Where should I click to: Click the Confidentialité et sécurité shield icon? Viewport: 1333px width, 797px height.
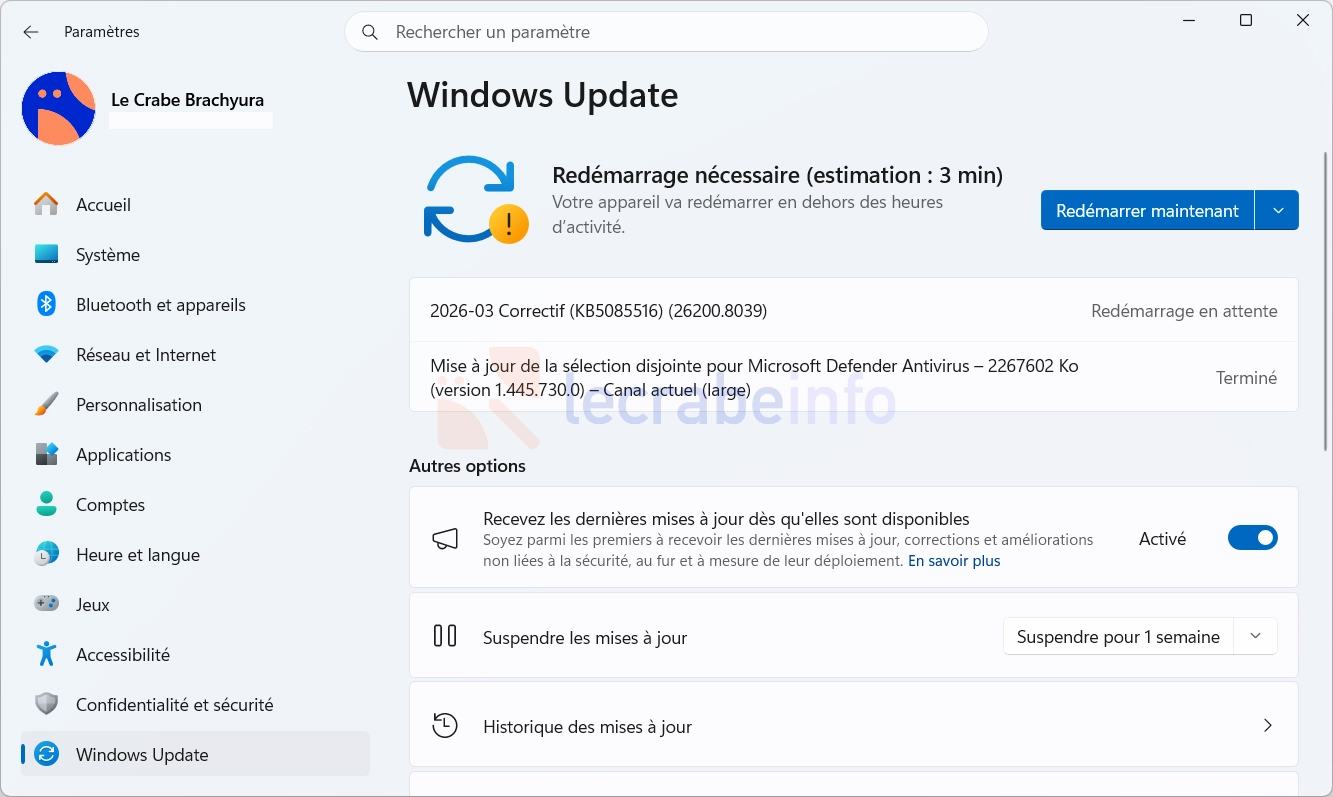(46, 705)
